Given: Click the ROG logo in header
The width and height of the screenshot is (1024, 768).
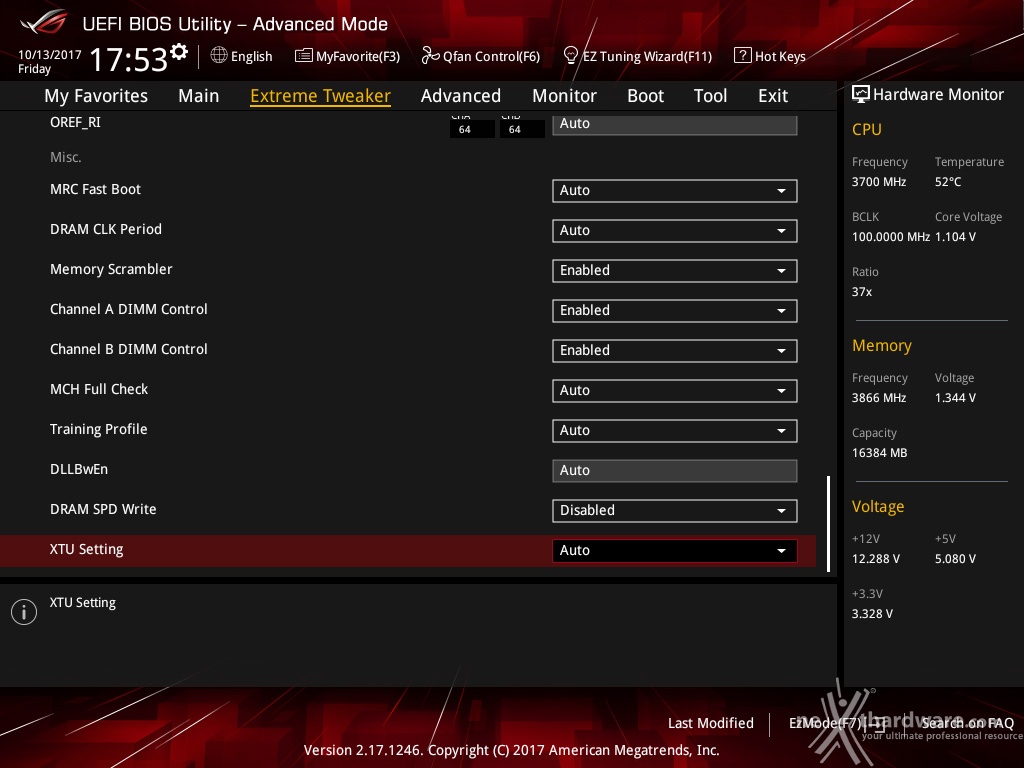Looking at the screenshot, I should (44, 22).
